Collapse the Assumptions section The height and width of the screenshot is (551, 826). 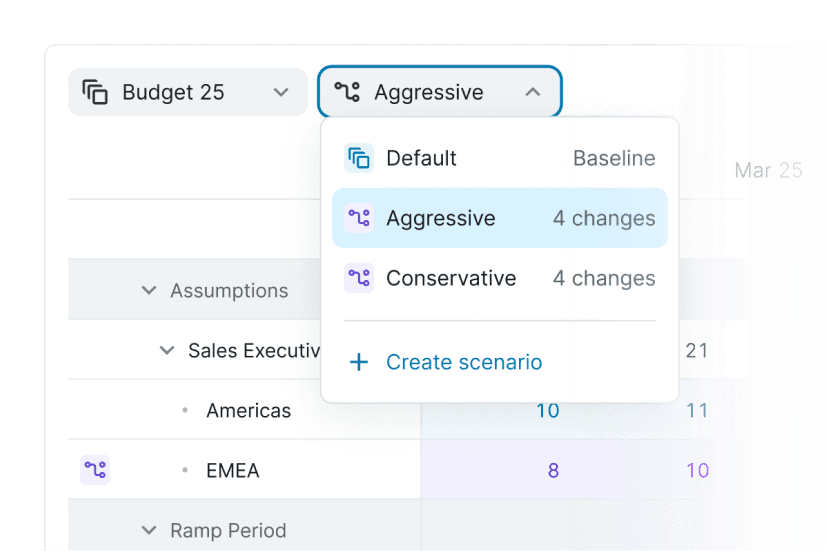tap(149, 291)
